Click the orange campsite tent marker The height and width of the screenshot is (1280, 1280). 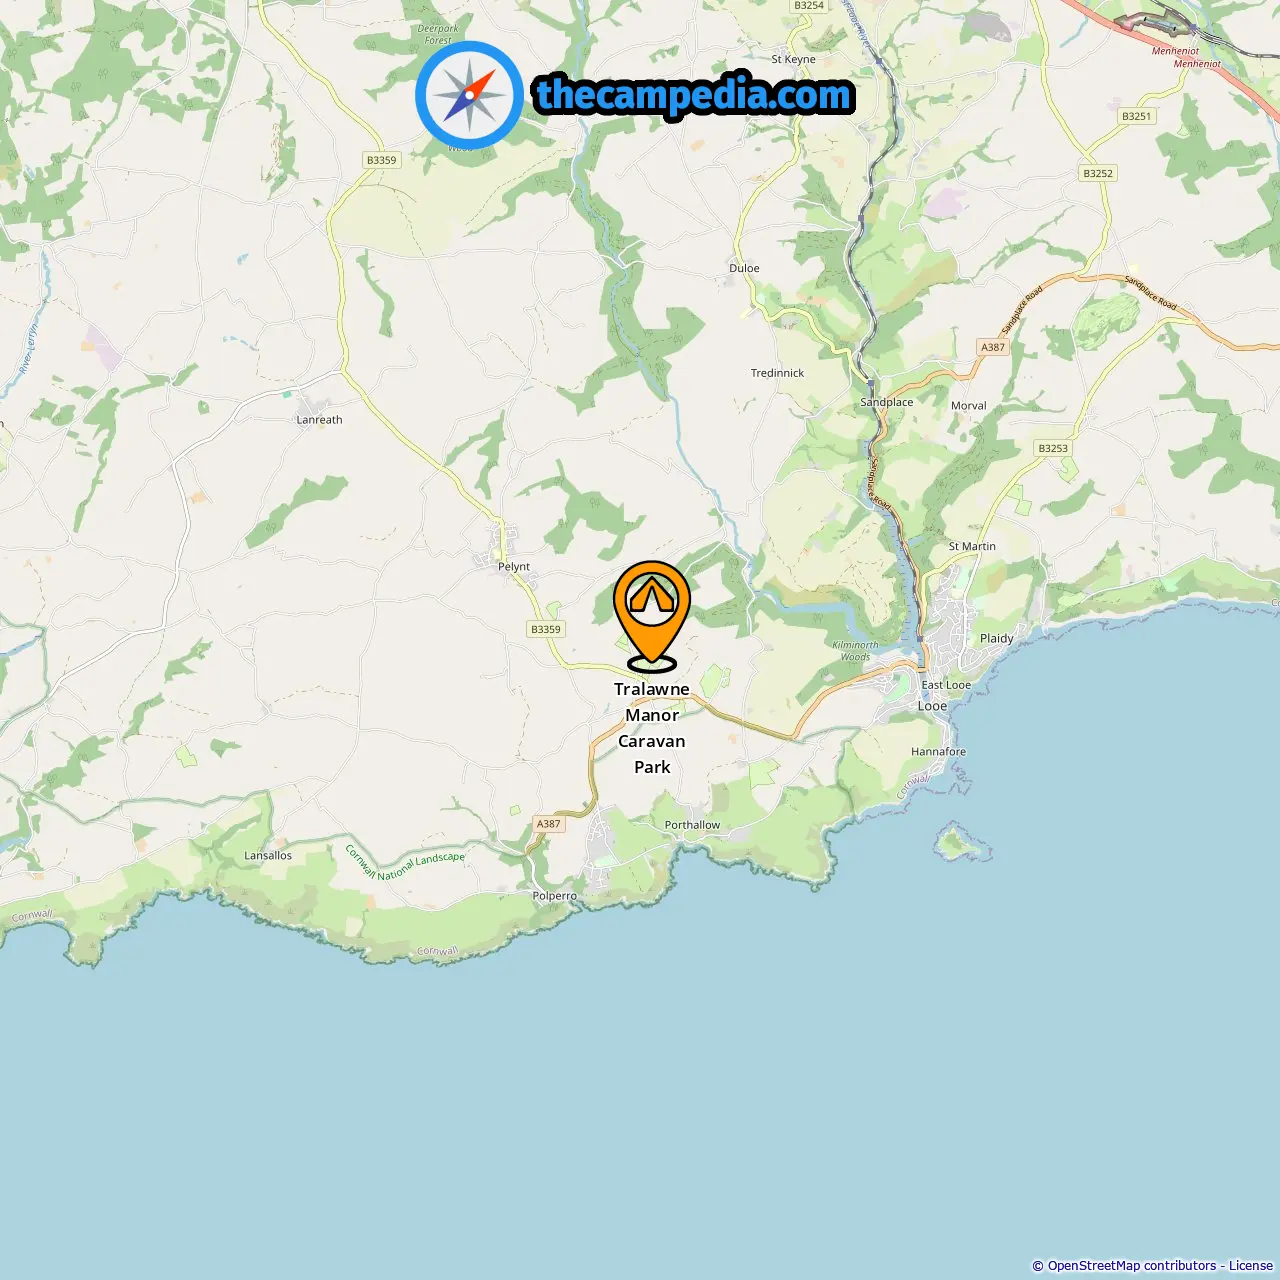pyautogui.click(x=652, y=616)
